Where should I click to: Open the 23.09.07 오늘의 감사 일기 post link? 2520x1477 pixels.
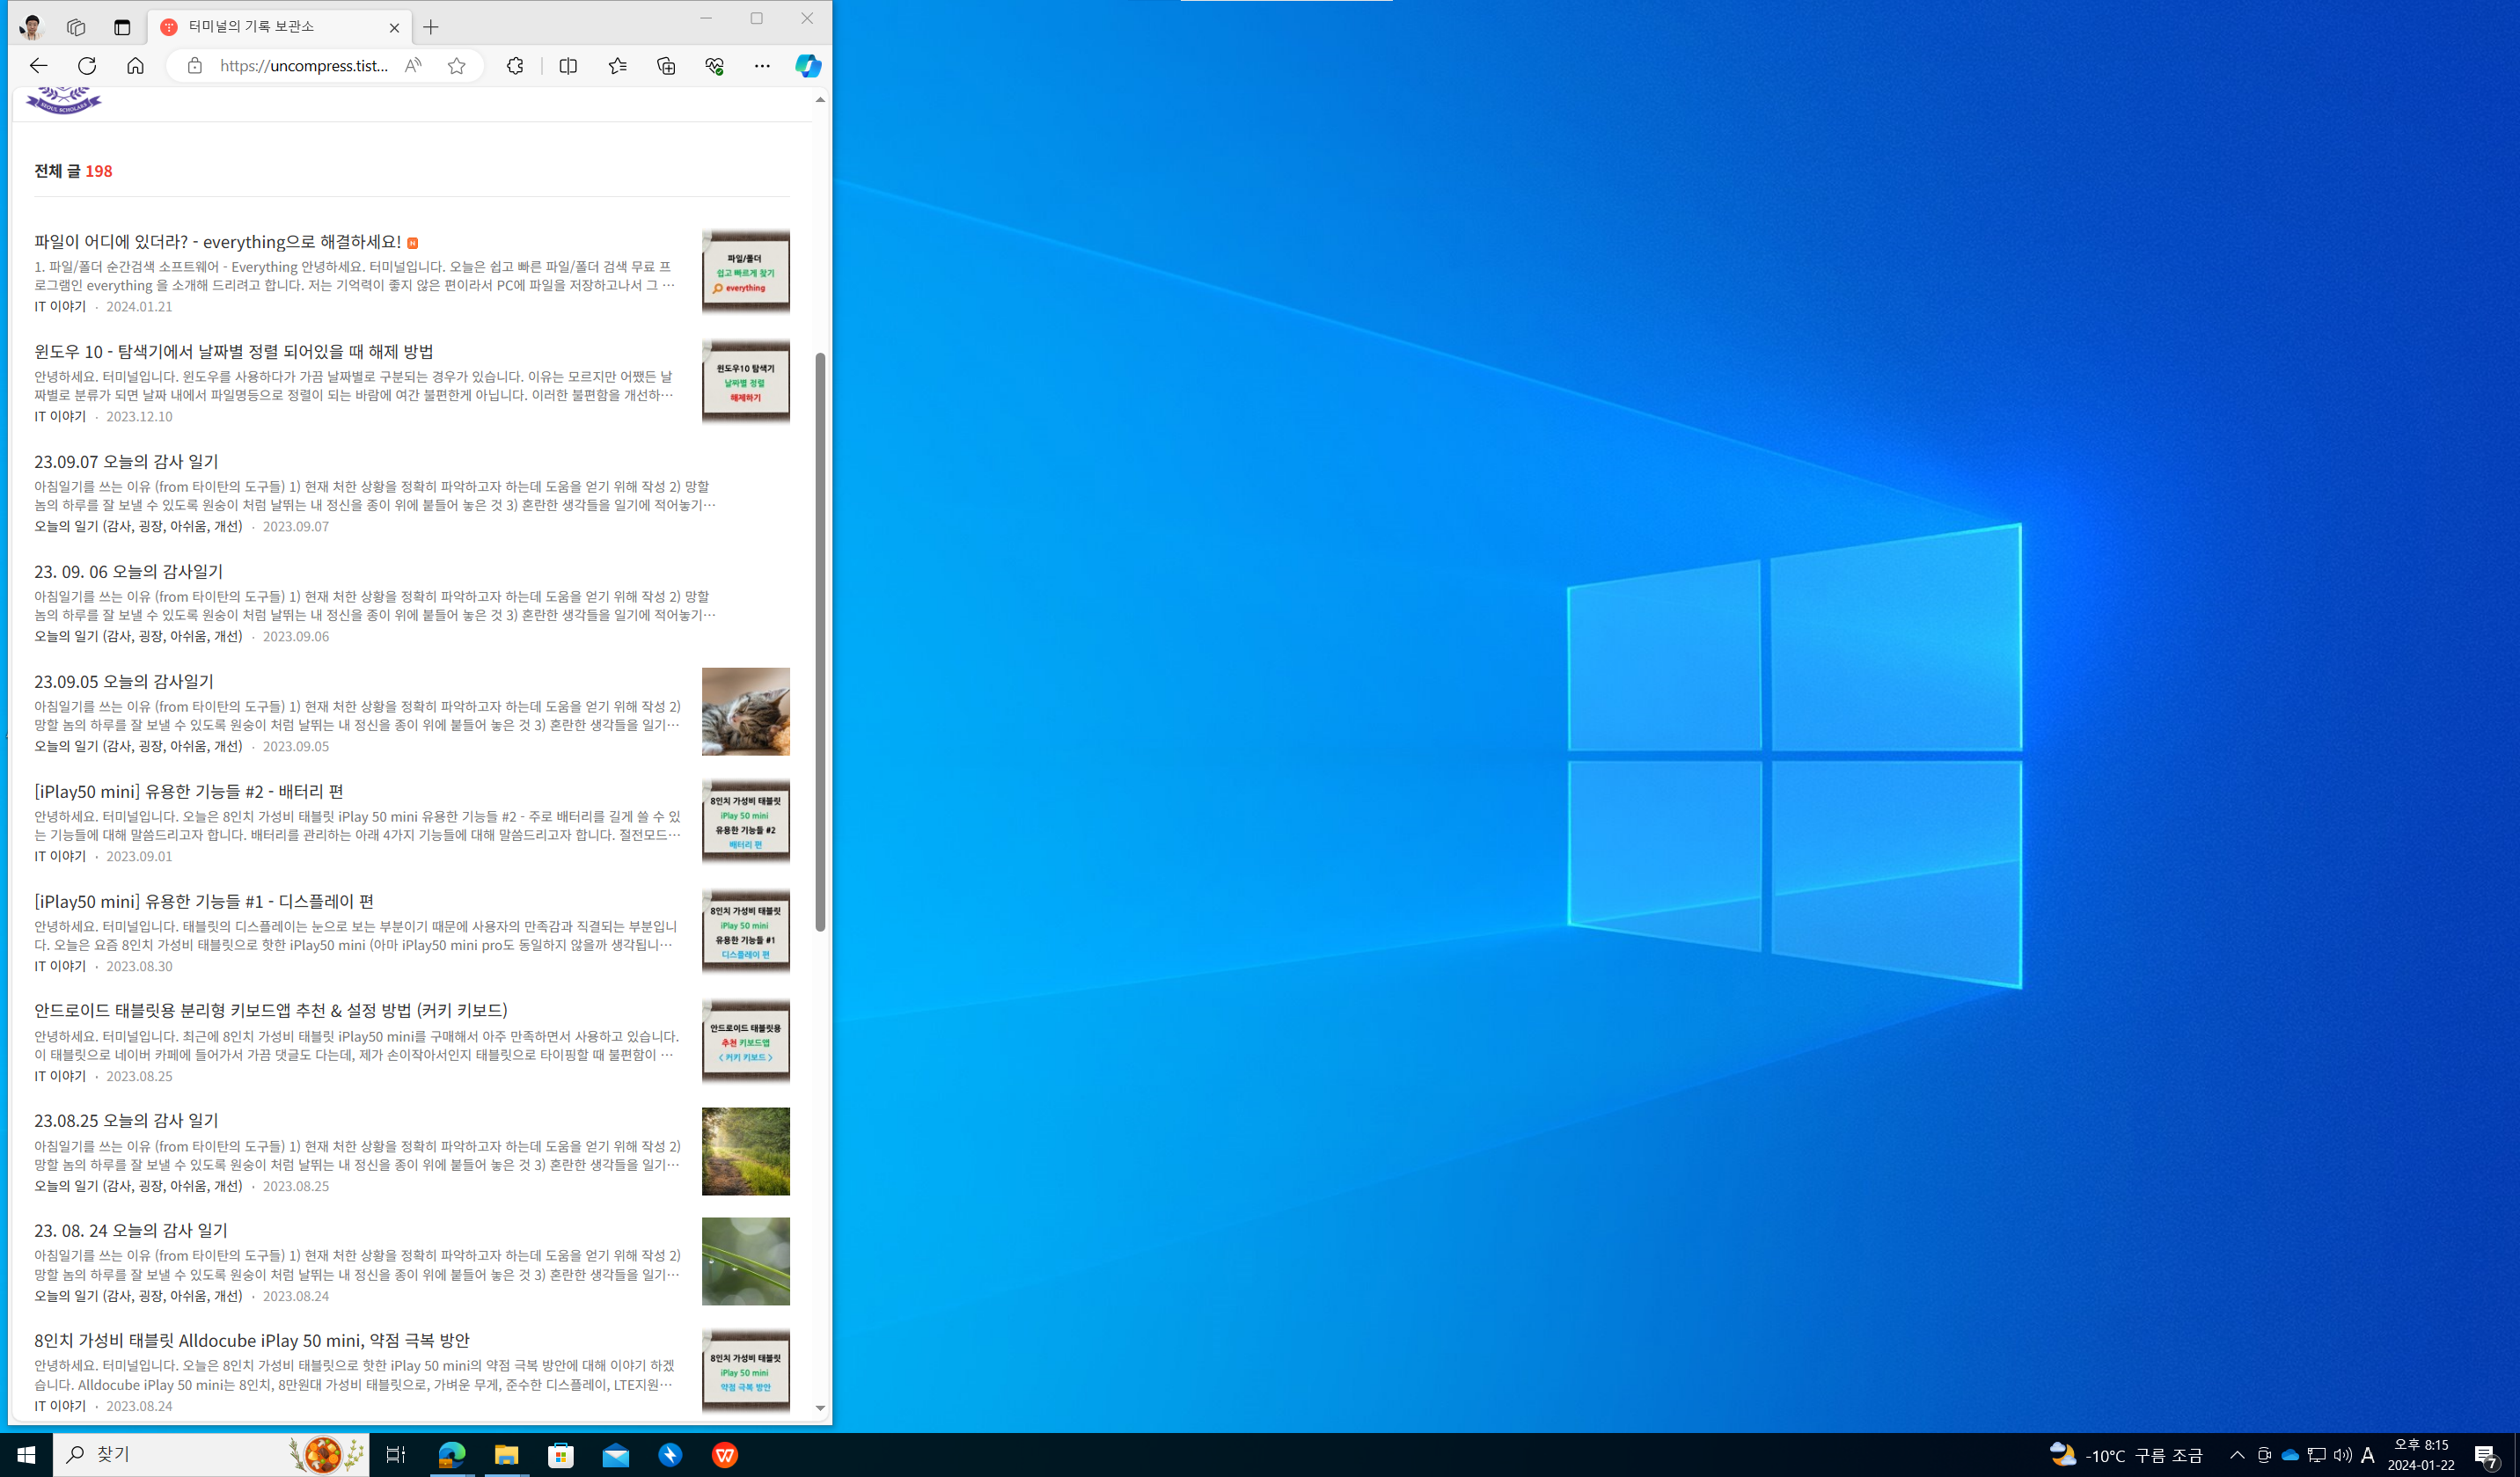pyautogui.click(x=126, y=462)
